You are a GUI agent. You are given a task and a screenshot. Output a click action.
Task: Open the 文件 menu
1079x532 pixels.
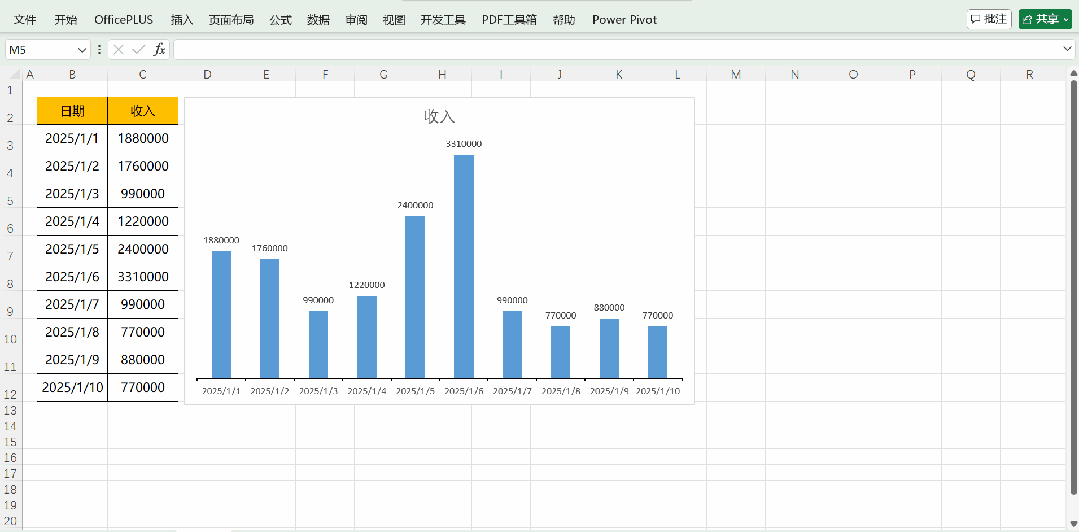pyautogui.click(x=25, y=19)
